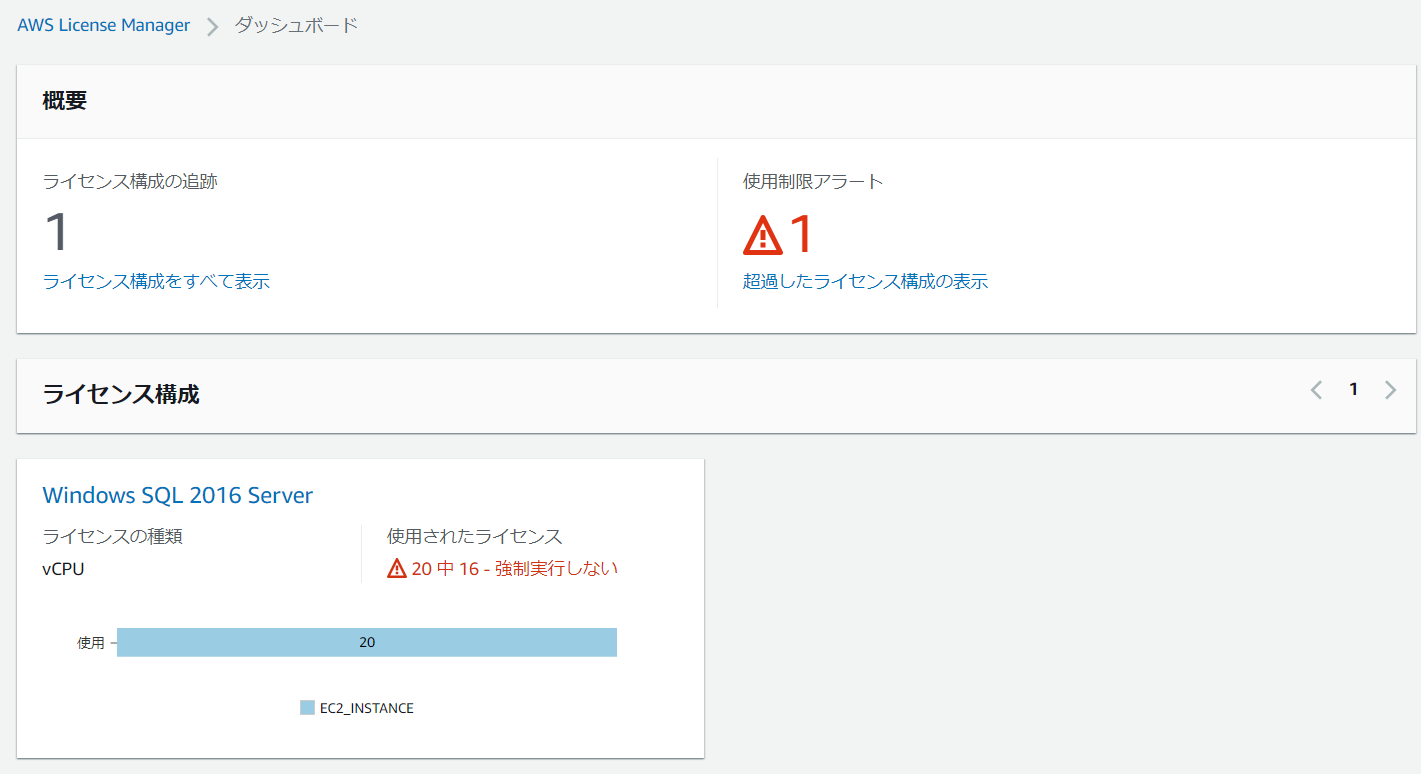Open the Windows SQL 2016 Server configuration
The width and height of the screenshot is (1421, 774).
pos(178,495)
